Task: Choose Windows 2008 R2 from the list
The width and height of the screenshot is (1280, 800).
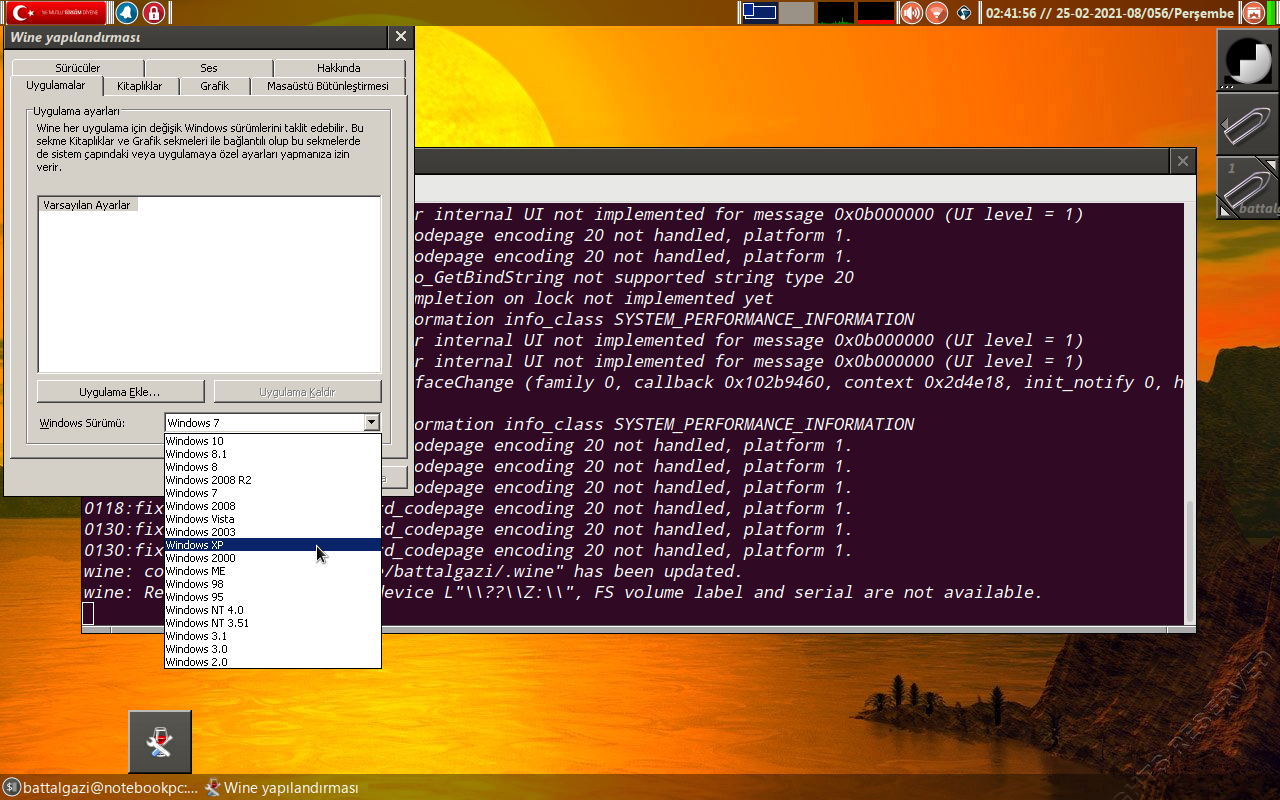Action: point(272,480)
